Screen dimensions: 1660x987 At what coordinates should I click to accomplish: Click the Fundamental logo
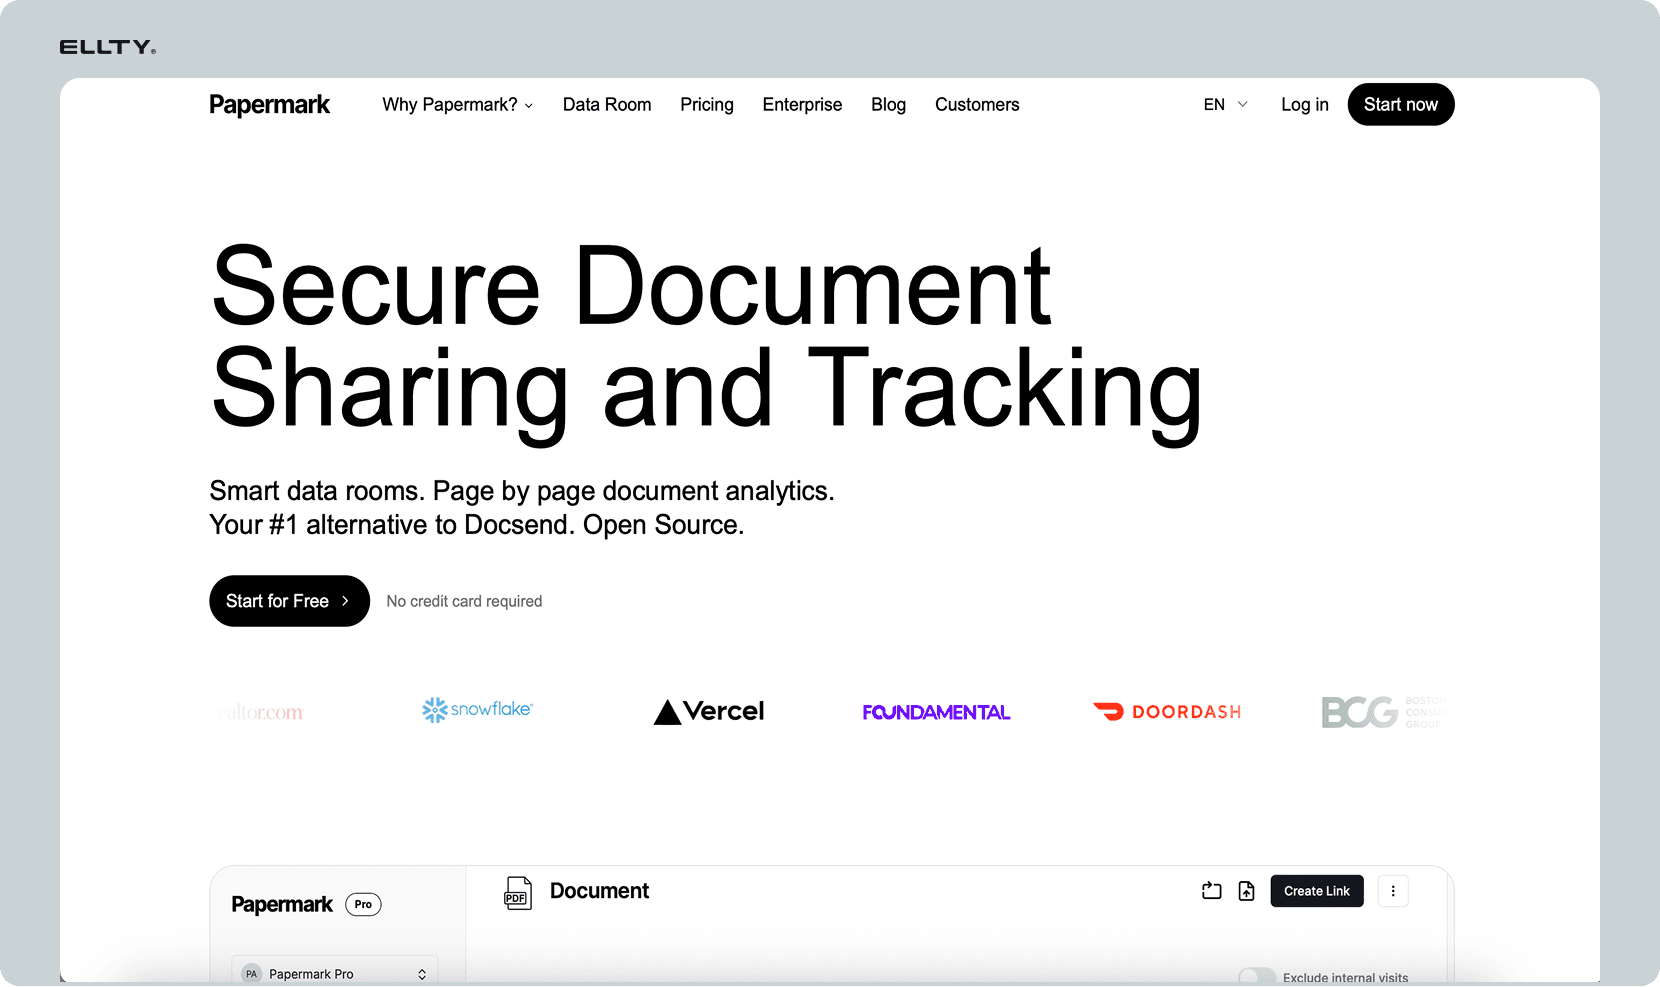point(936,712)
